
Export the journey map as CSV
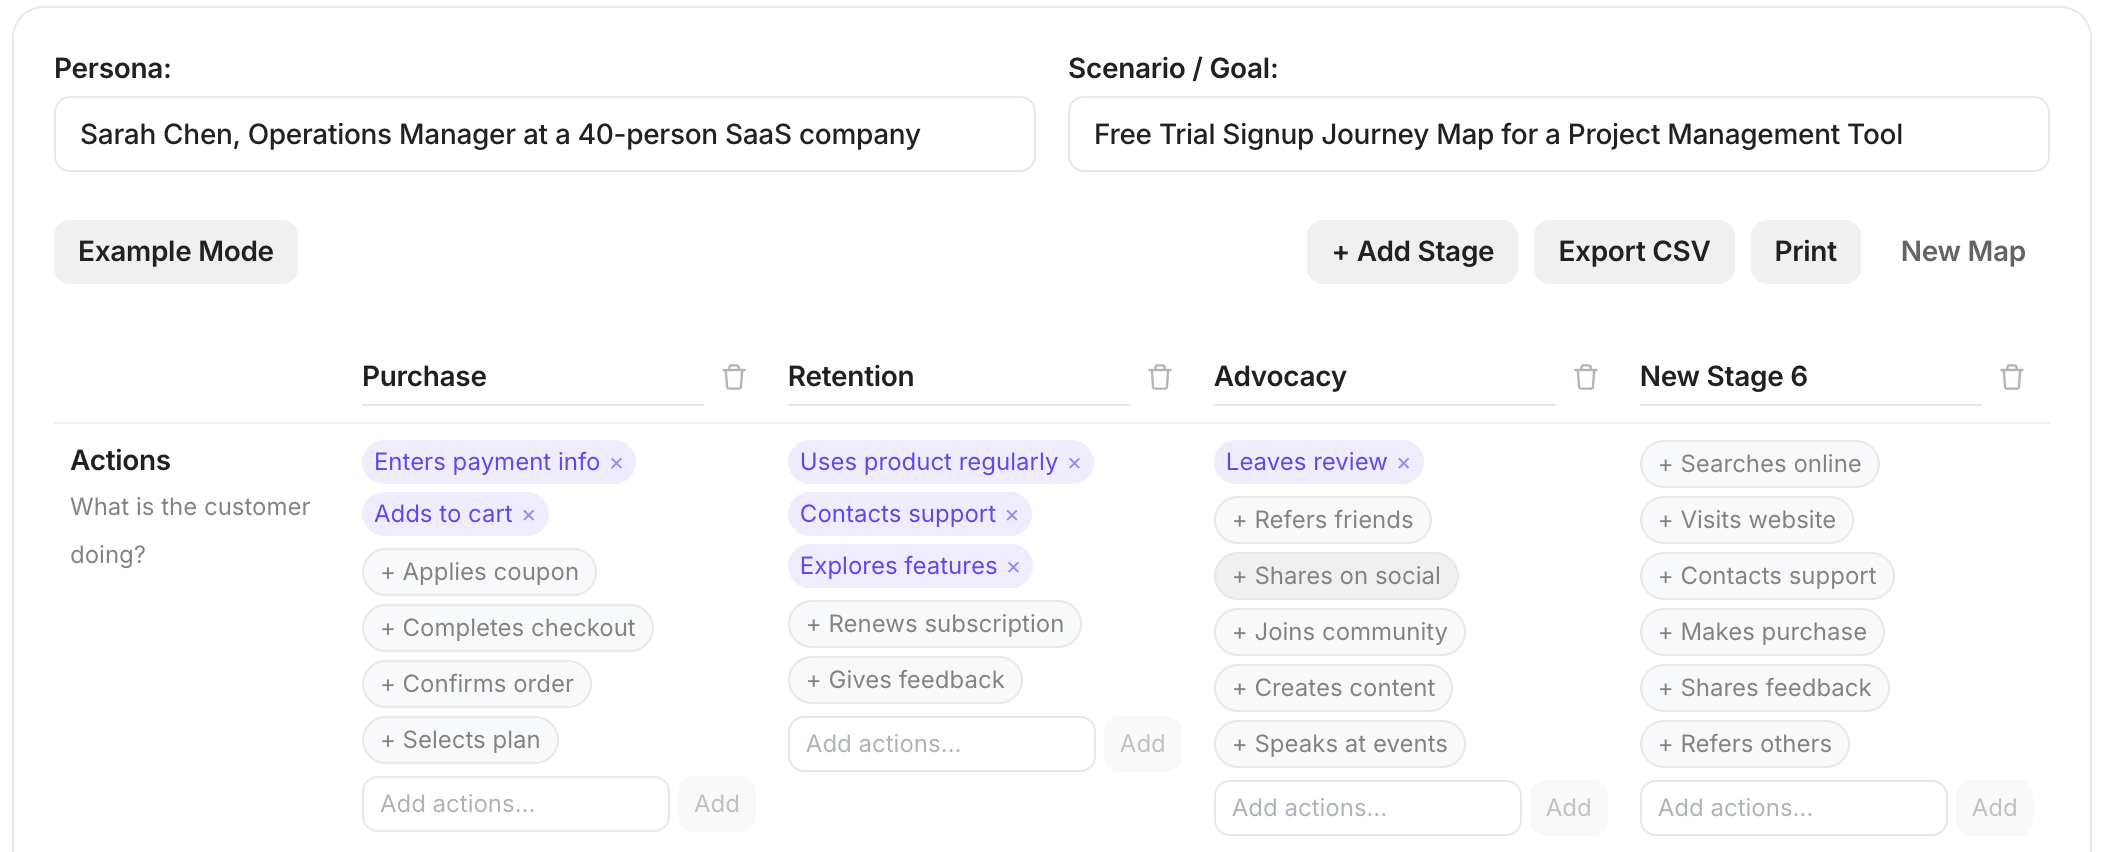pos(1633,251)
